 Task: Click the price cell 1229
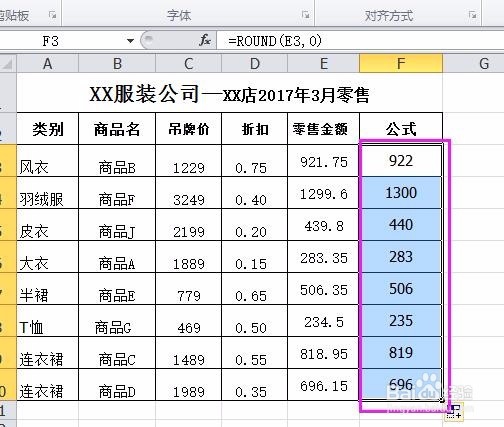coord(189,161)
